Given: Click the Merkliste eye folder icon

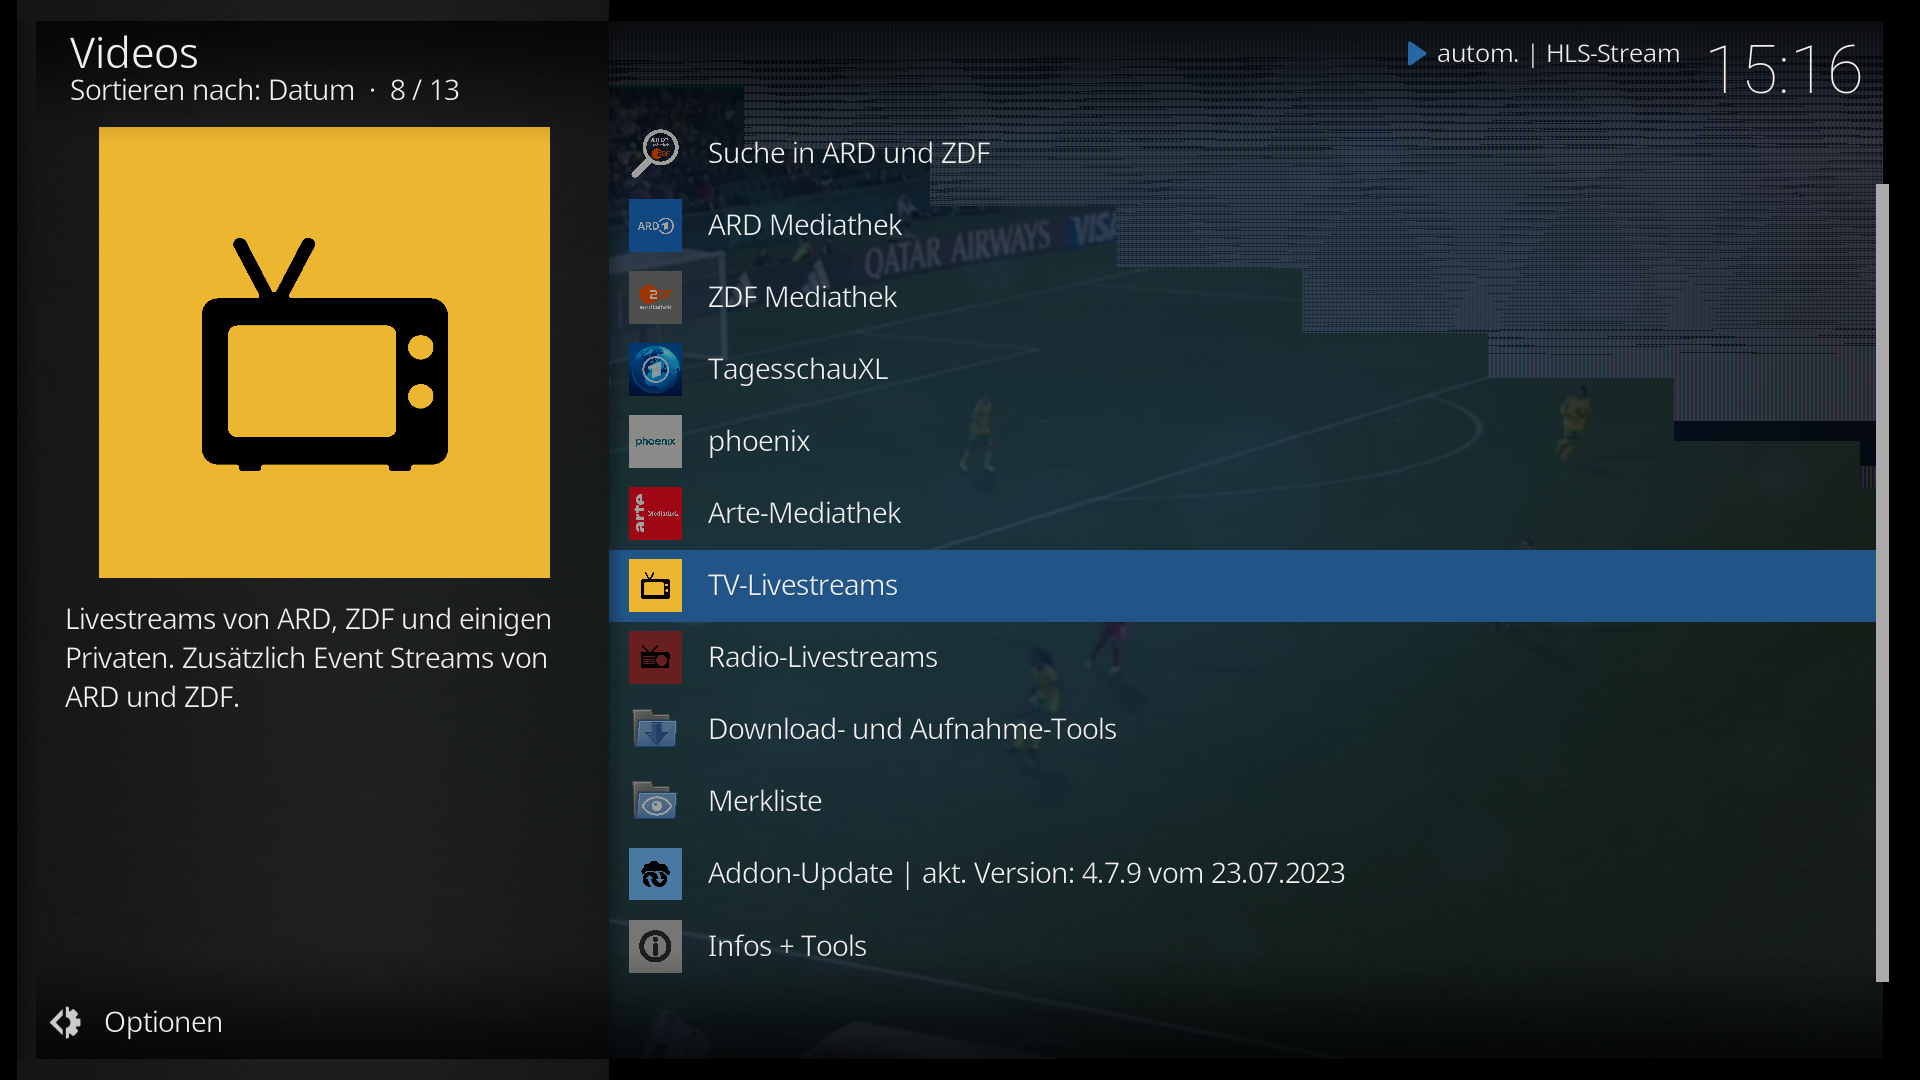Looking at the screenshot, I should [x=655, y=801].
